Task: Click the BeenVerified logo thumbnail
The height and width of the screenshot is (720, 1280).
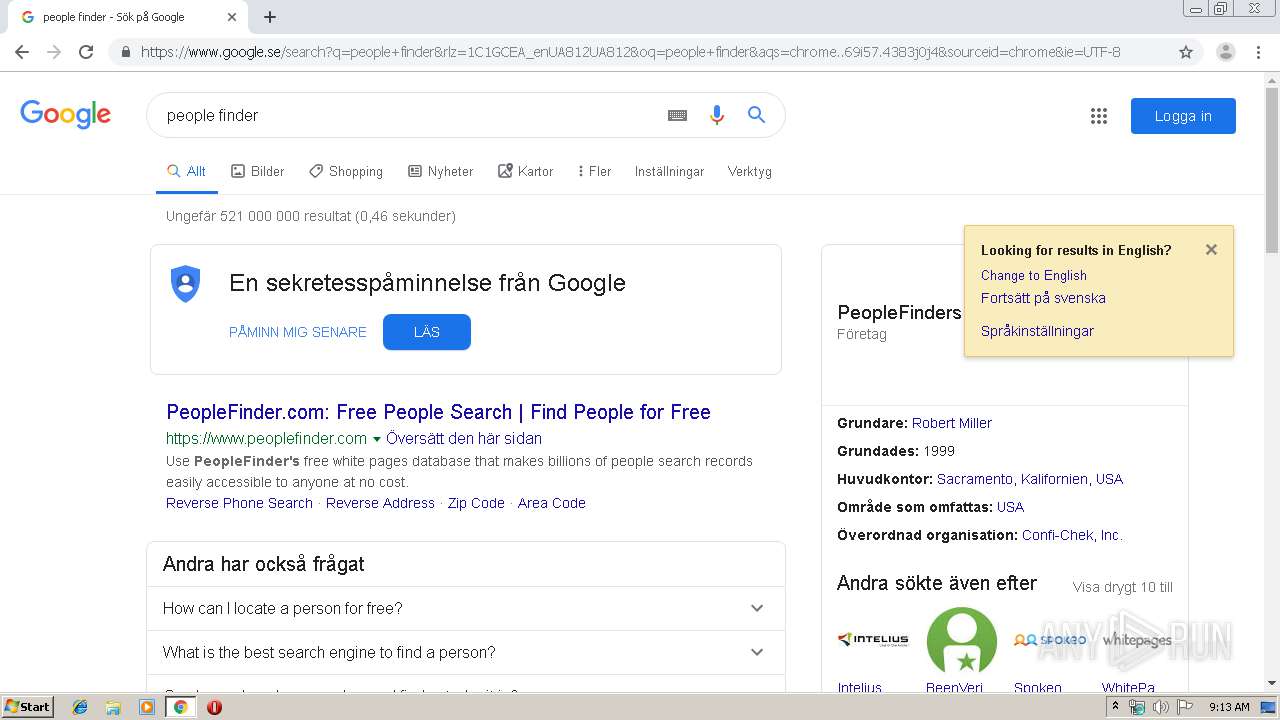Action: (962, 640)
